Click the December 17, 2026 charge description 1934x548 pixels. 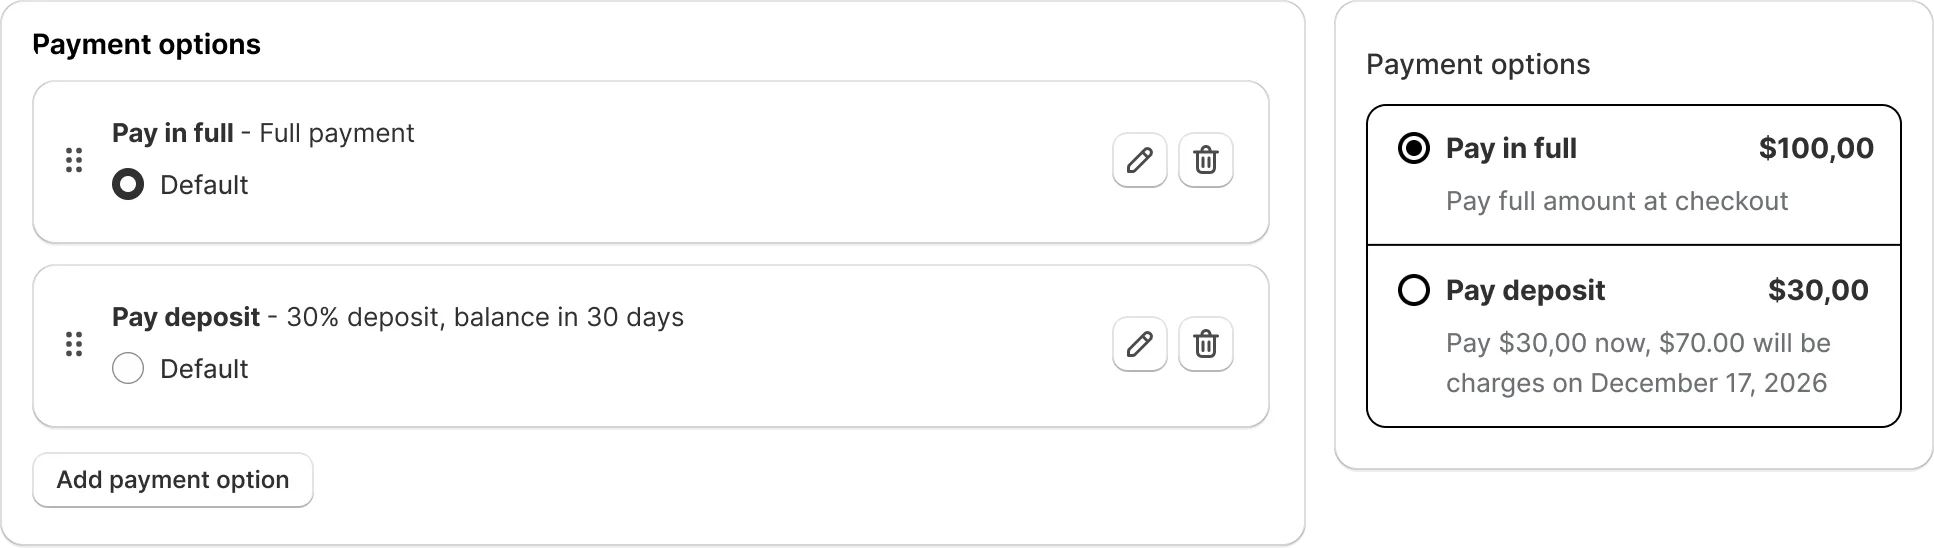1637,383
